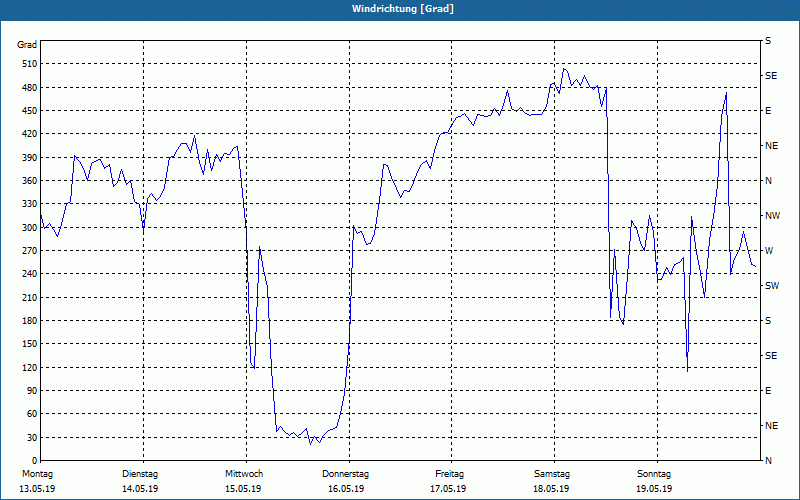Select the date 14.05.19
800x500 pixels.
tap(140, 489)
